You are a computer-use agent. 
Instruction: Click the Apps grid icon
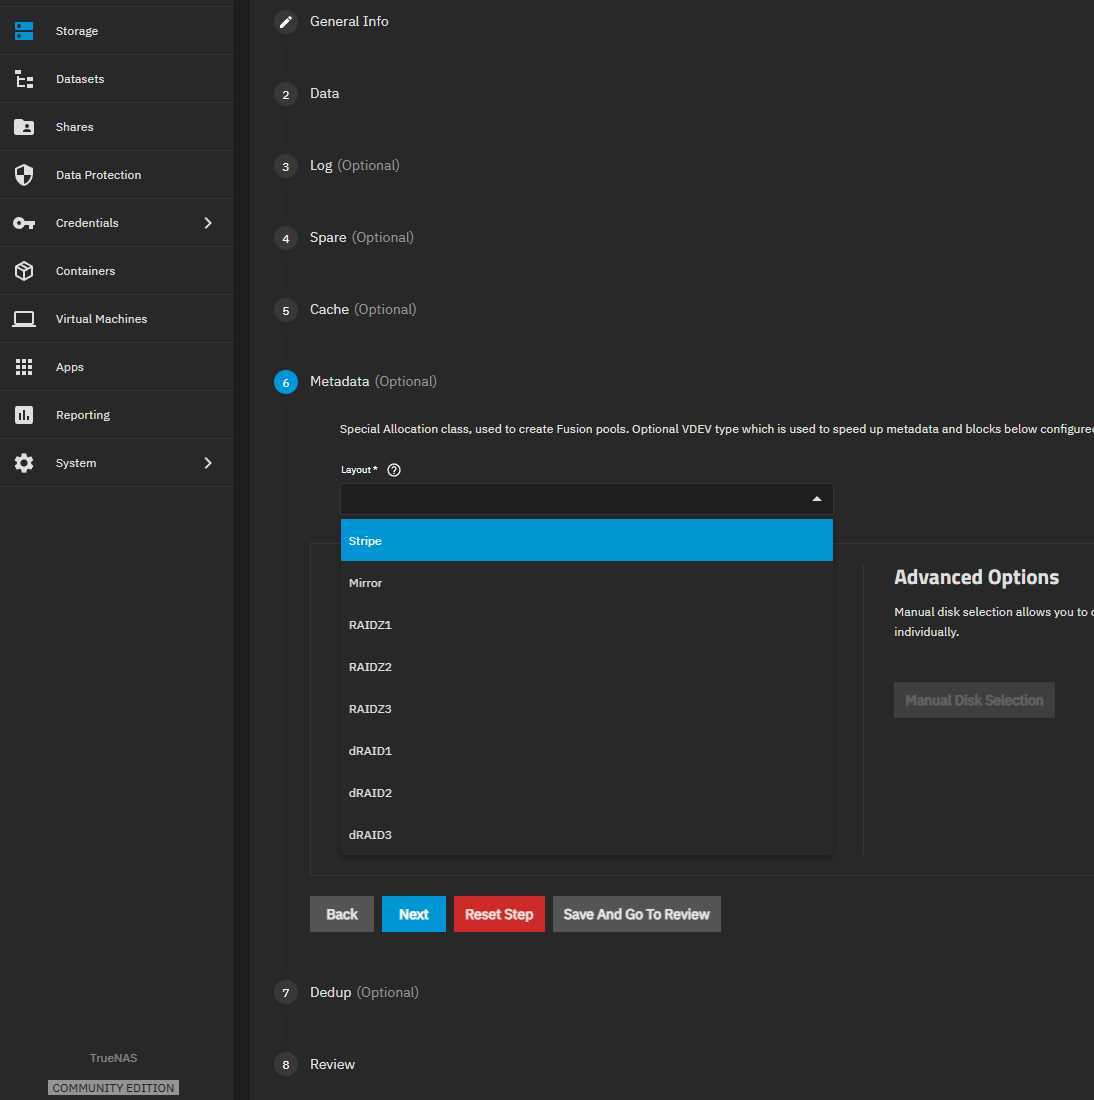coord(24,367)
